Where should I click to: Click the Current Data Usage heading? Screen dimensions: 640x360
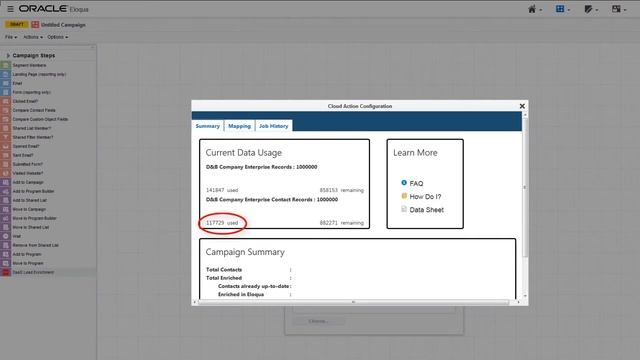click(x=244, y=153)
